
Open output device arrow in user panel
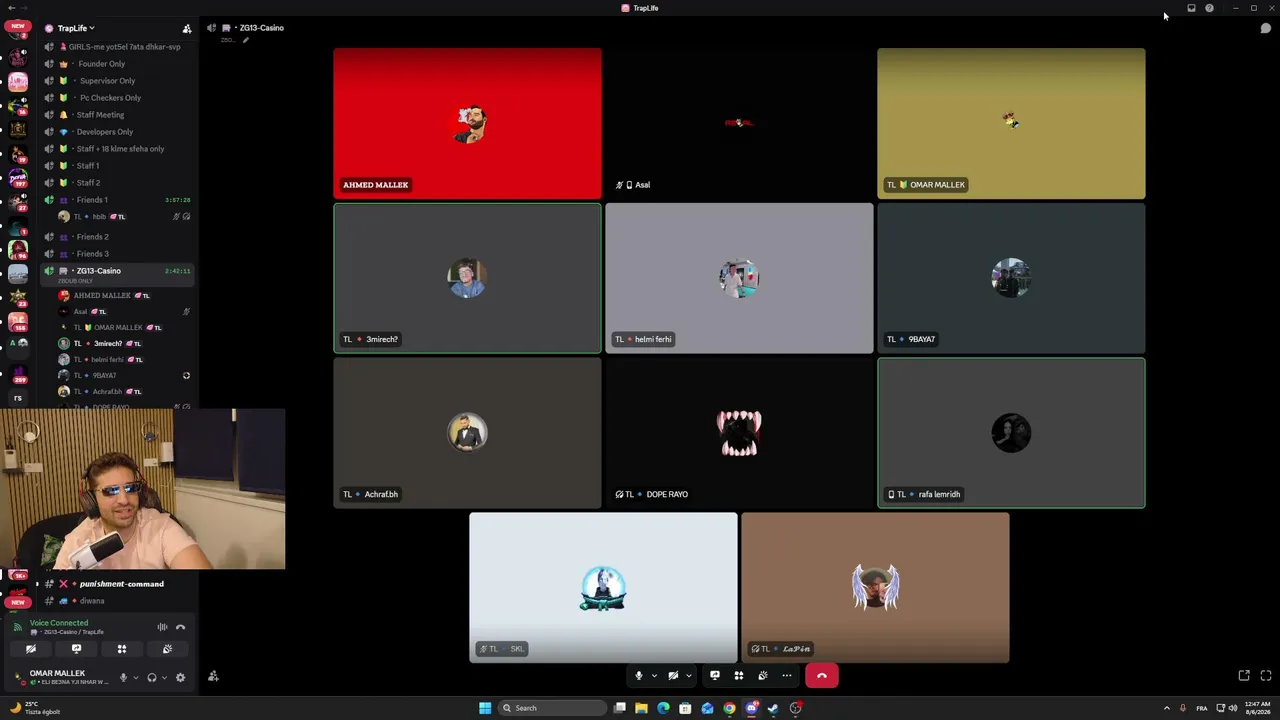click(x=164, y=678)
